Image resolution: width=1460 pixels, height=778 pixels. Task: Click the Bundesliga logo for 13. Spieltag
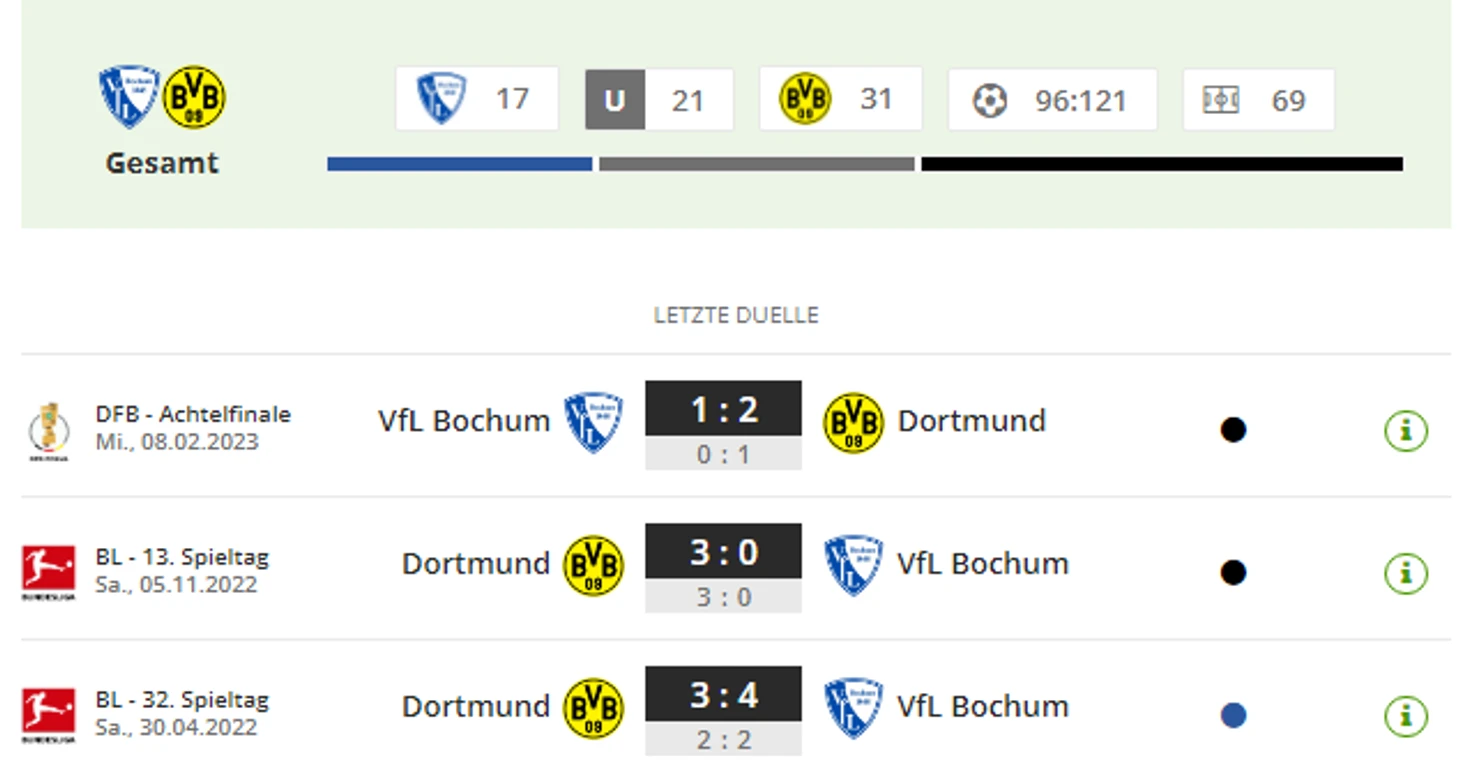coord(48,572)
